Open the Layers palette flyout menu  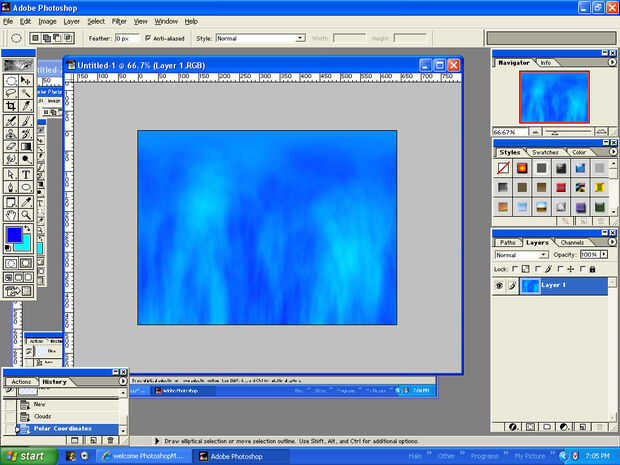coord(612,242)
